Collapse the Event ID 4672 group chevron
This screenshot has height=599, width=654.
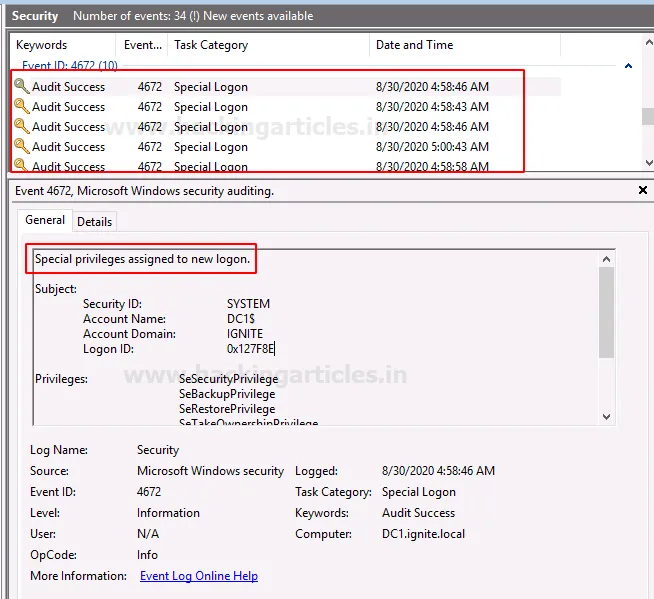[x=628, y=66]
